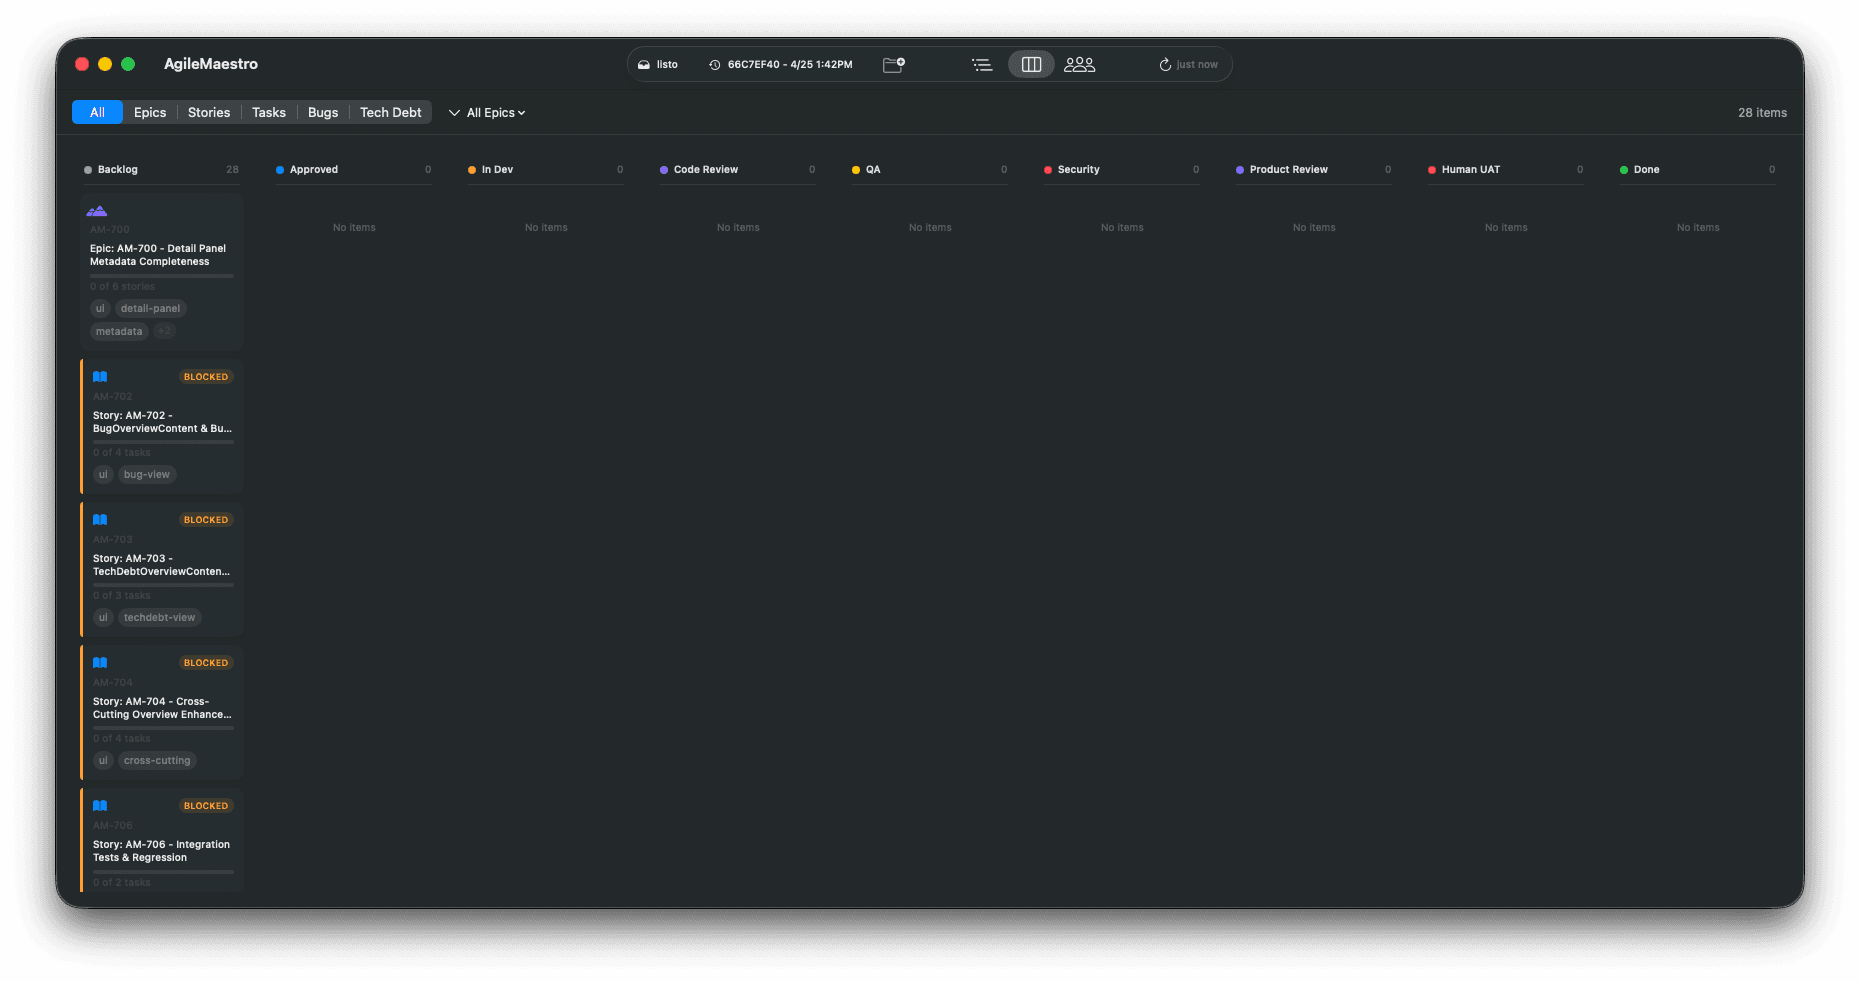Switch to the Stories tab
The height and width of the screenshot is (982, 1860).
tap(209, 112)
